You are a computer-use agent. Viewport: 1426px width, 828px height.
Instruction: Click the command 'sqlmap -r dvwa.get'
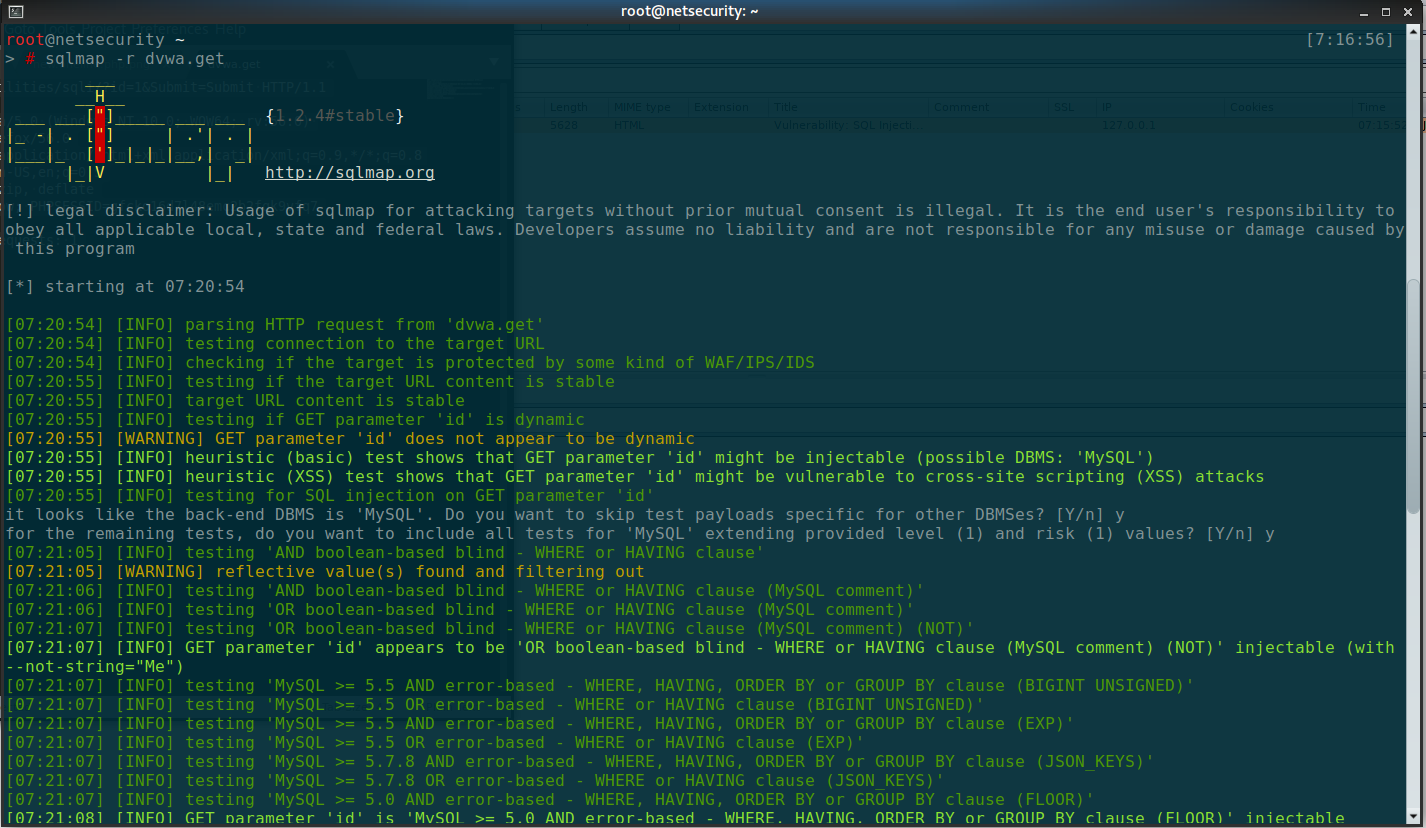coord(135,59)
